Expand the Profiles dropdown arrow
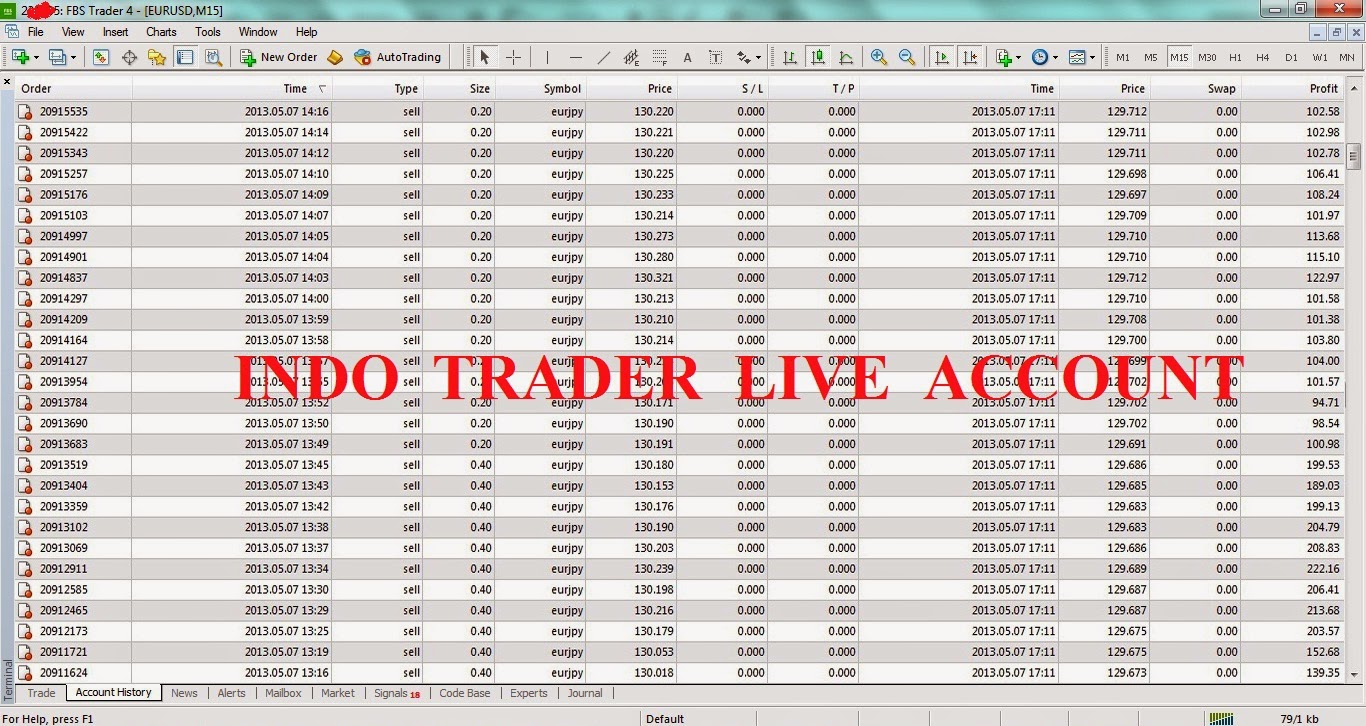Image resolution: width=1366 pixels, height=726 pixels. tap(73, 58)
